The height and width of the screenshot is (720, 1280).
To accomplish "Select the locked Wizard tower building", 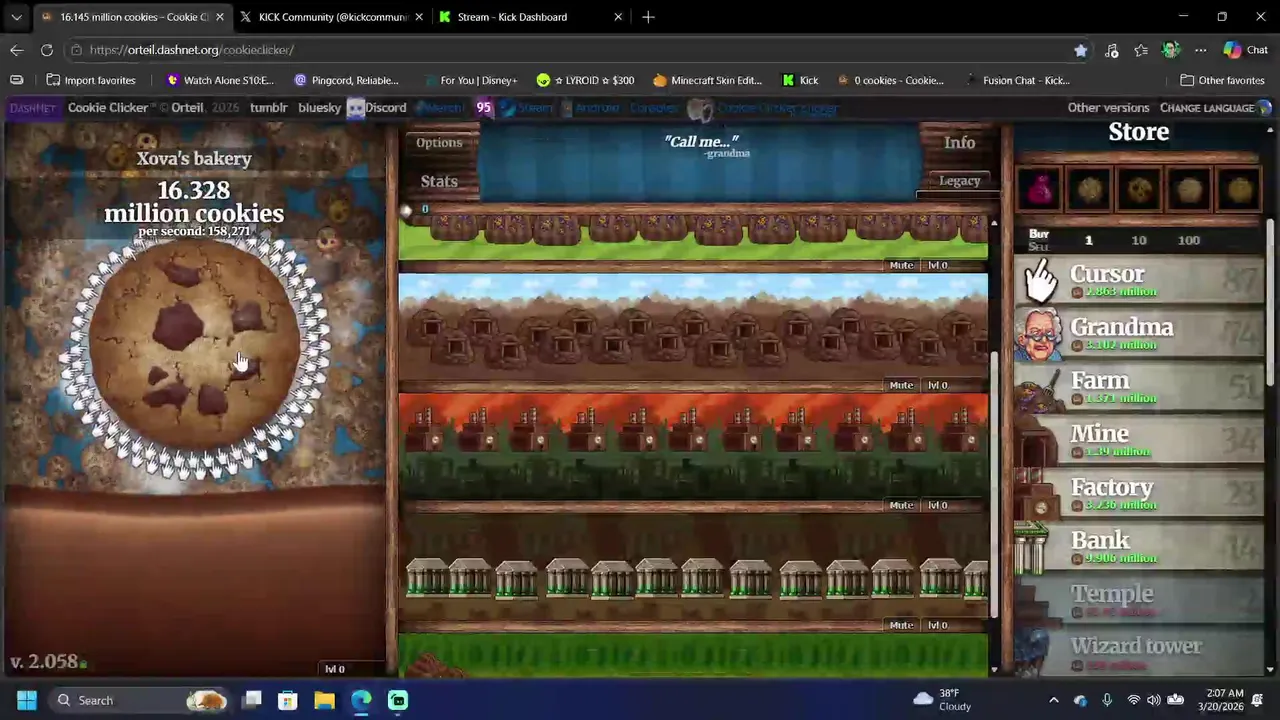I will click(1138, 652).
